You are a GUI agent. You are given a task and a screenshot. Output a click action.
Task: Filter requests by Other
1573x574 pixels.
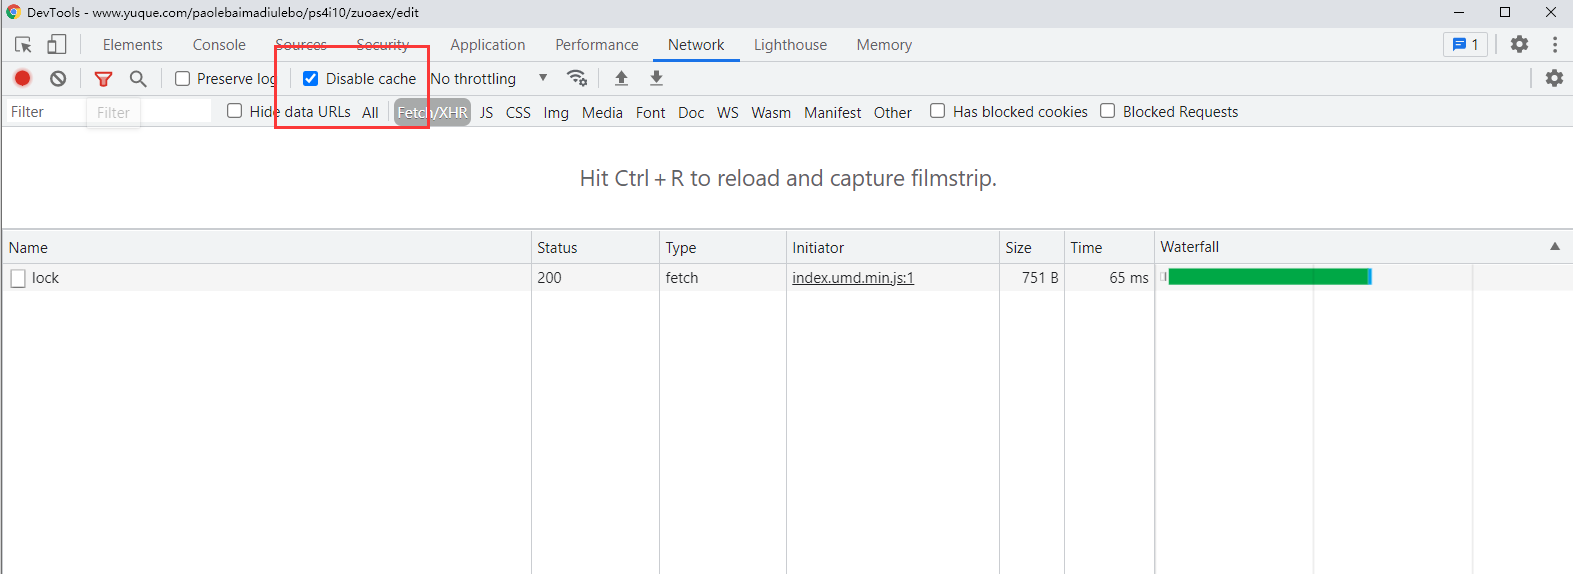tap(892, 112)
